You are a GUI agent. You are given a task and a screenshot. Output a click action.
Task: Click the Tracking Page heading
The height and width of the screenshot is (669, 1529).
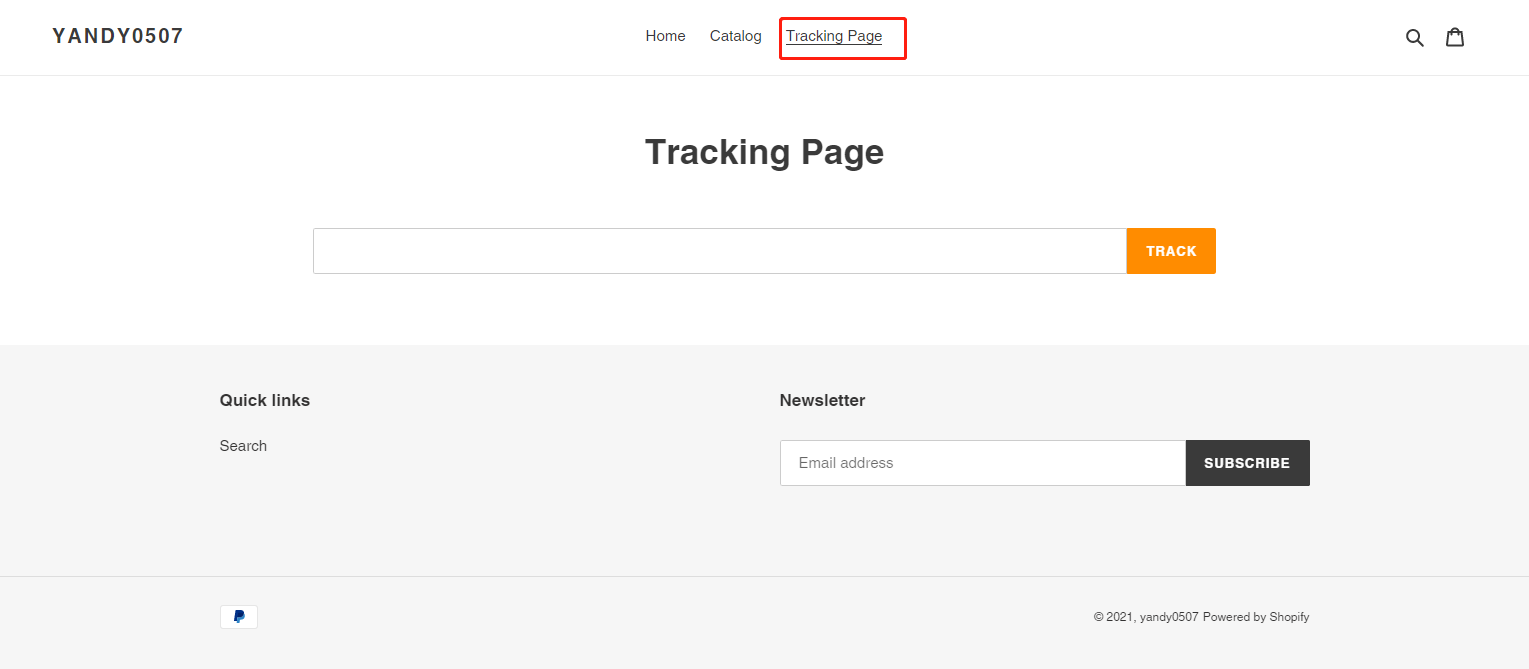coord(764,152)
